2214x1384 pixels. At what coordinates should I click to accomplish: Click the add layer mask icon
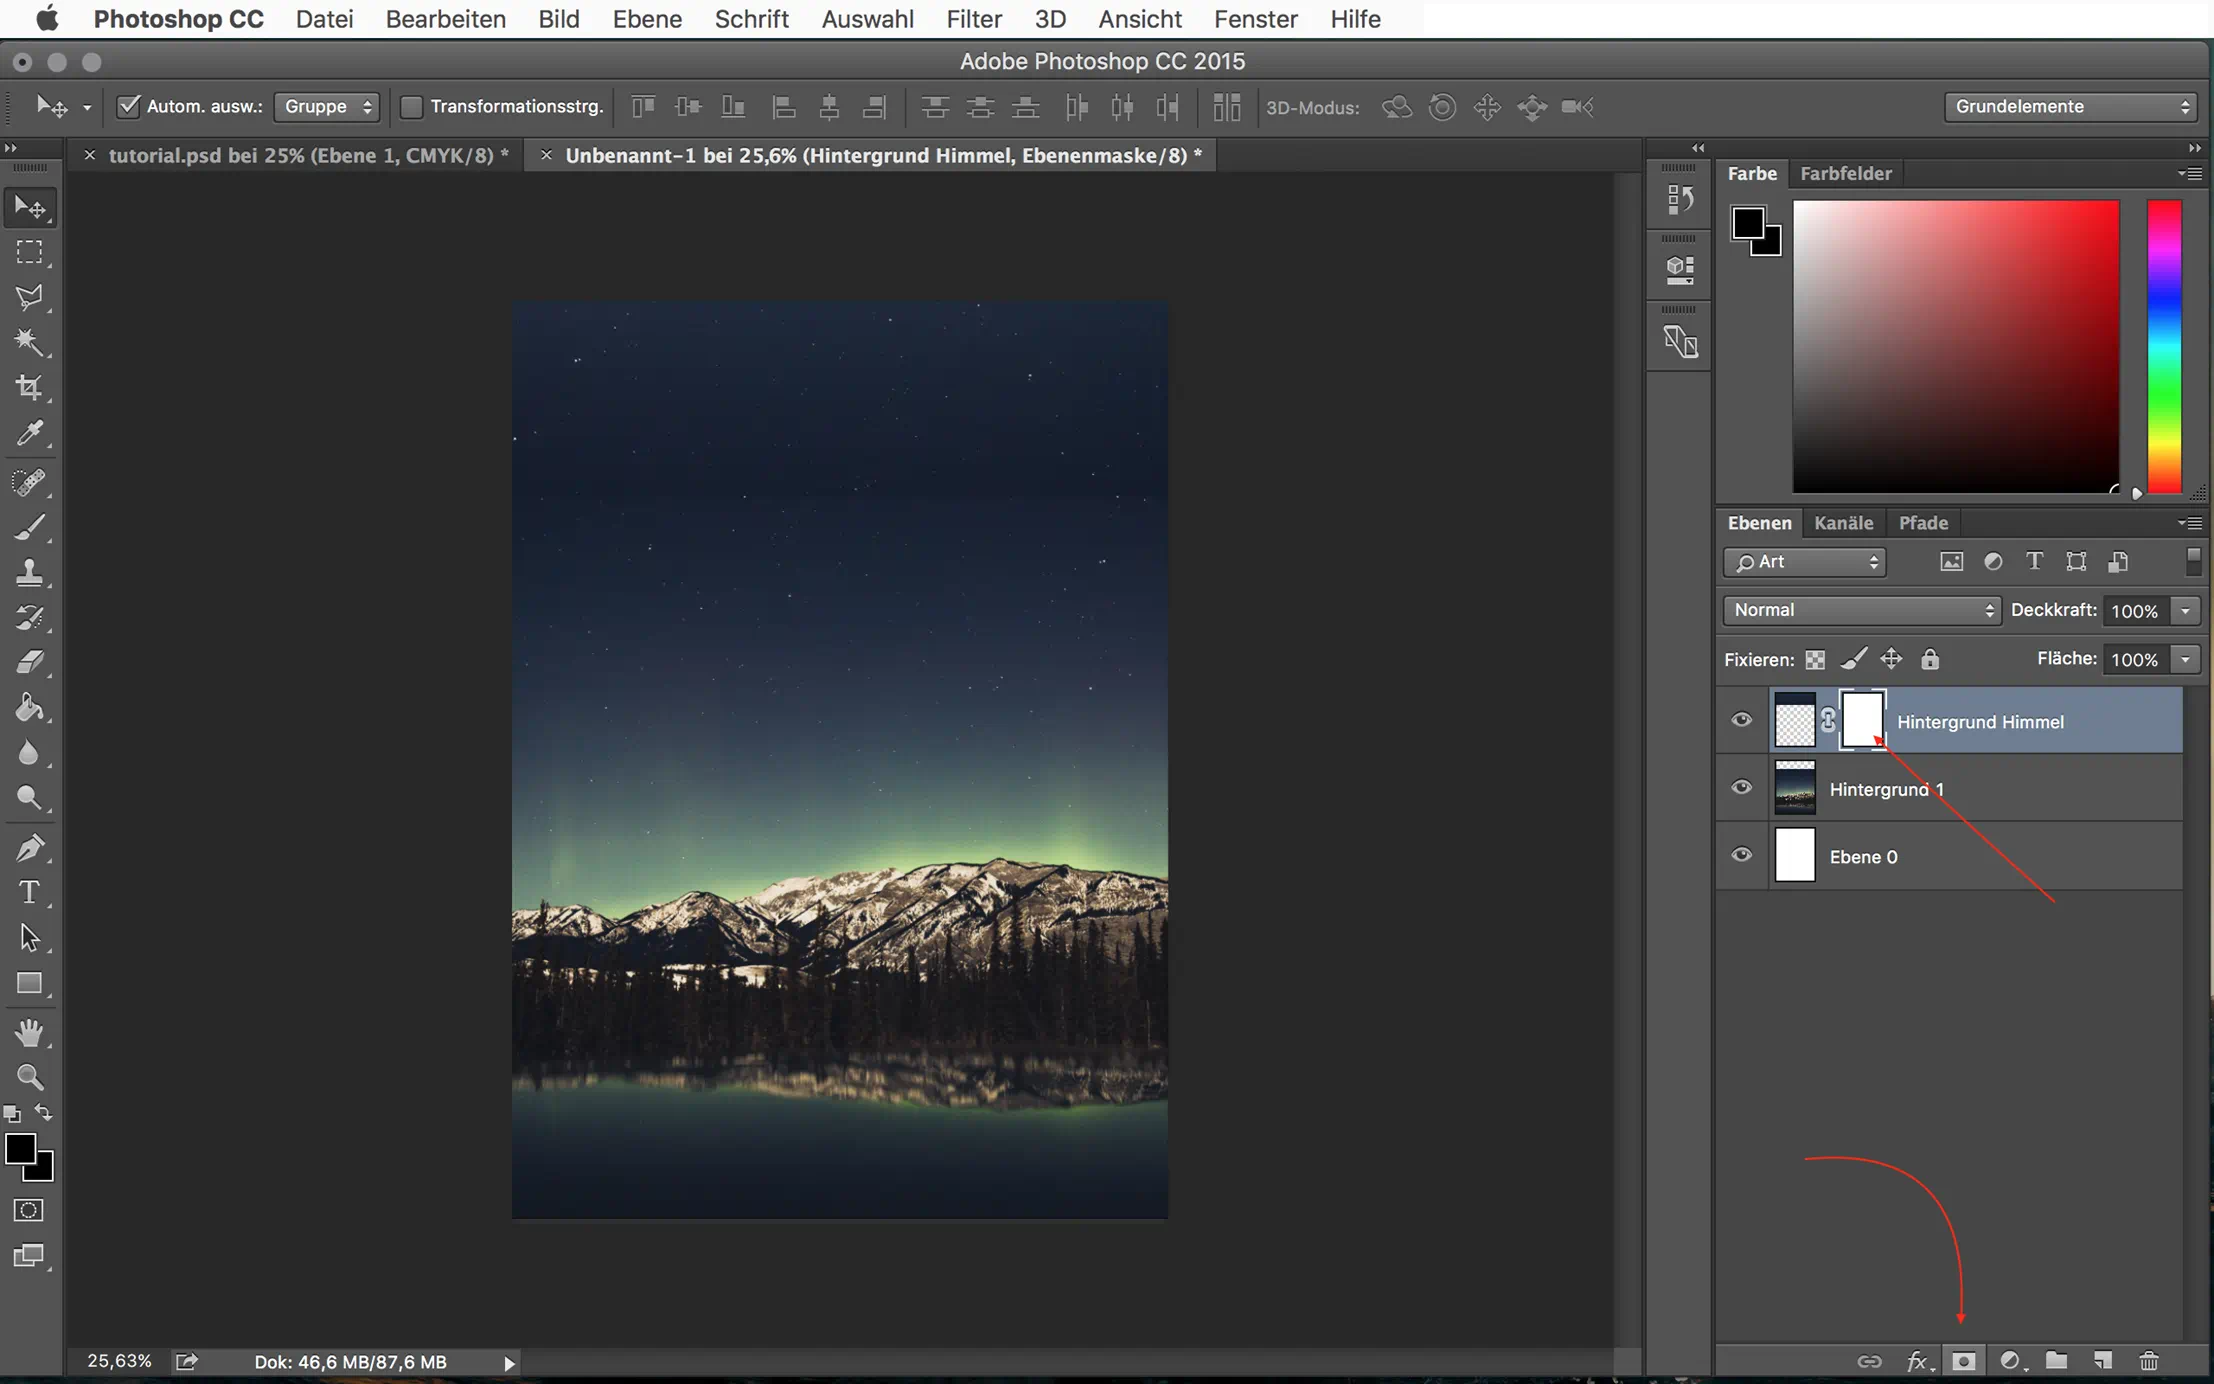click(x=1963, y=1361)
